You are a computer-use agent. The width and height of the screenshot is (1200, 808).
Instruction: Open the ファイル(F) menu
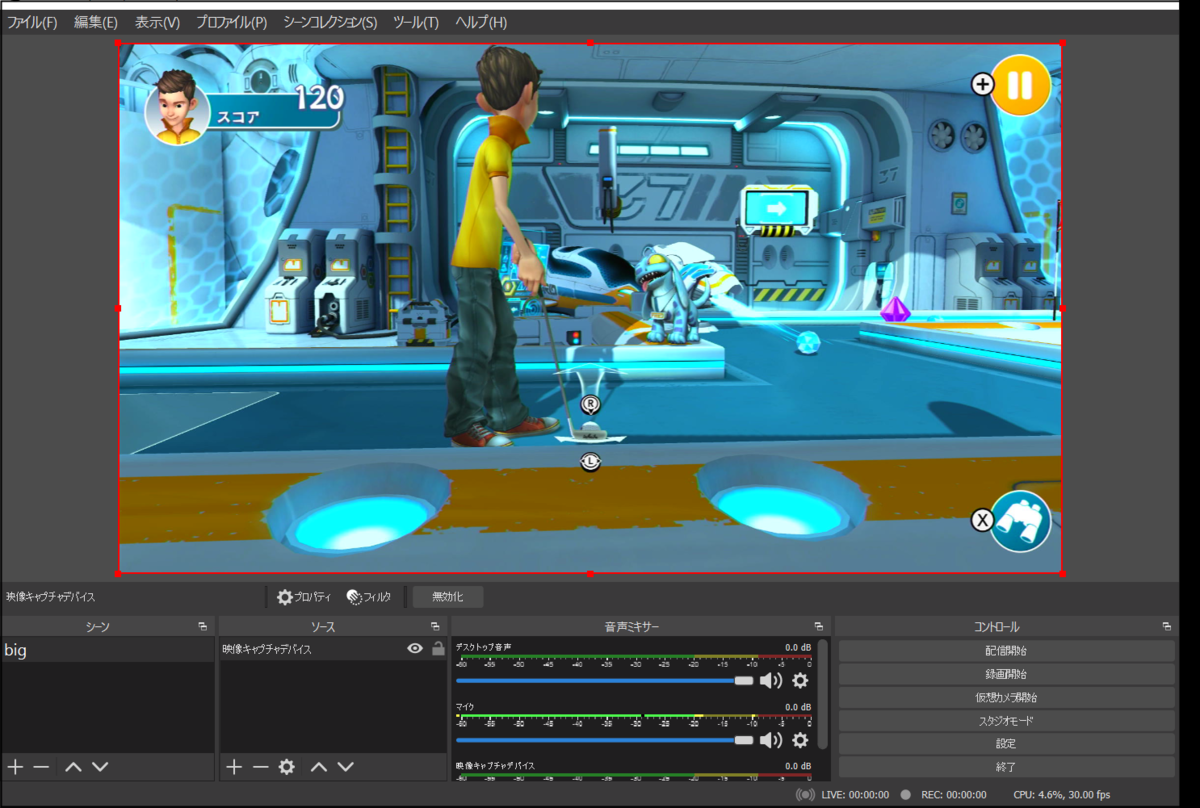[x=32, y=22]
